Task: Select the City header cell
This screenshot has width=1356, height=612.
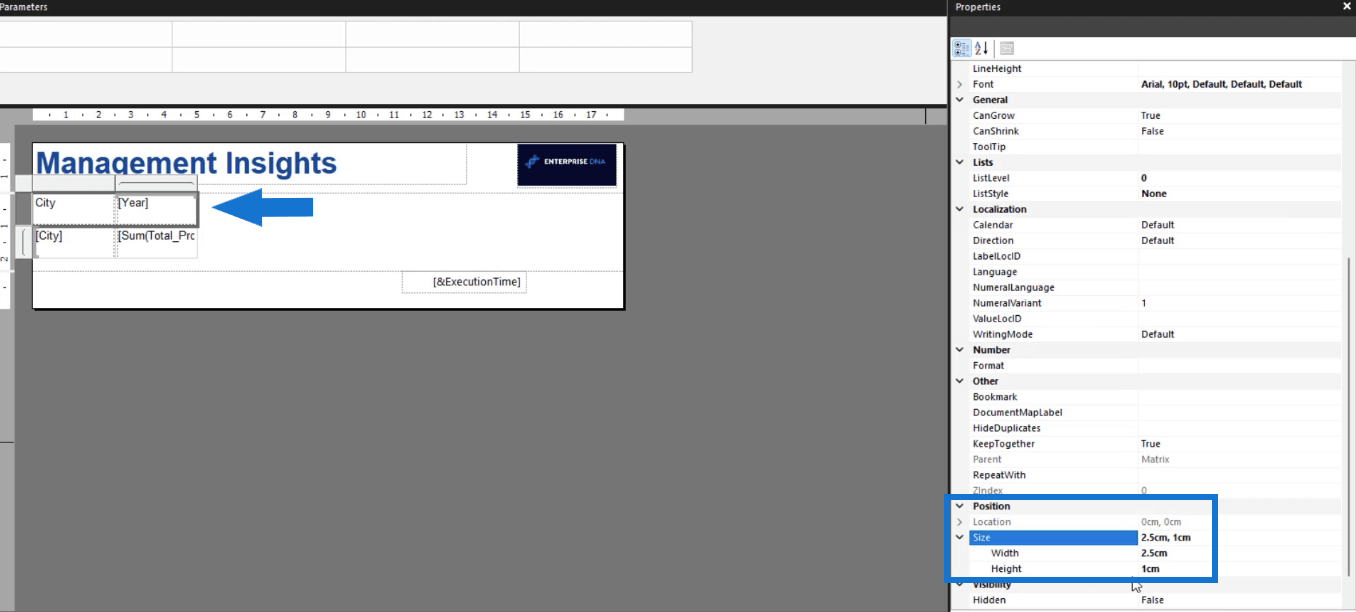Action: coord(74,209)
